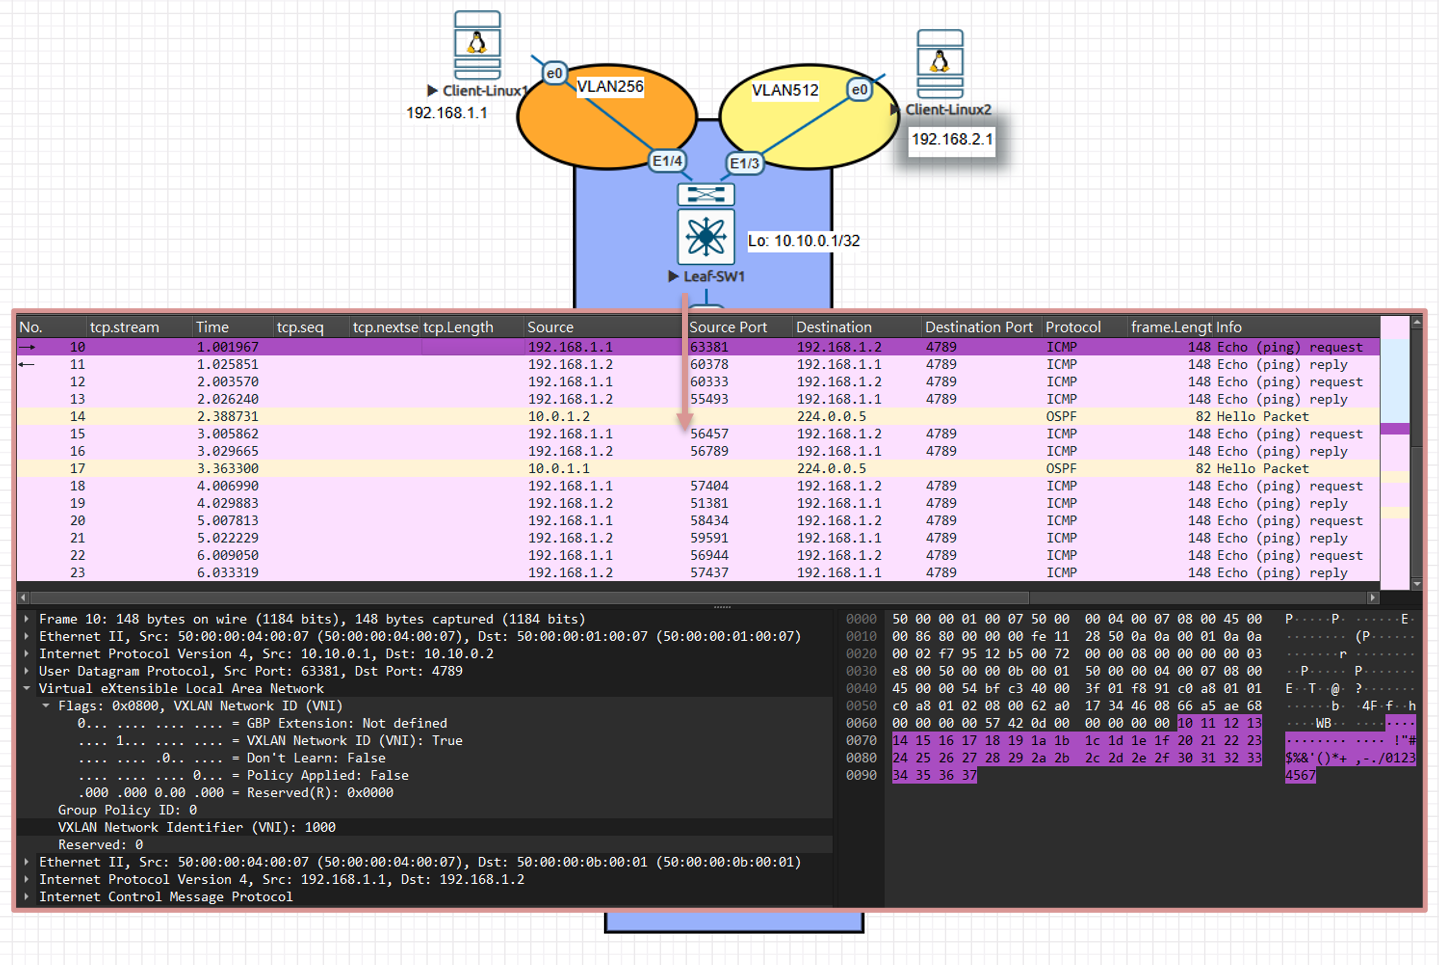Click the Protocol column header
1439x965 pixels.
1073,327
